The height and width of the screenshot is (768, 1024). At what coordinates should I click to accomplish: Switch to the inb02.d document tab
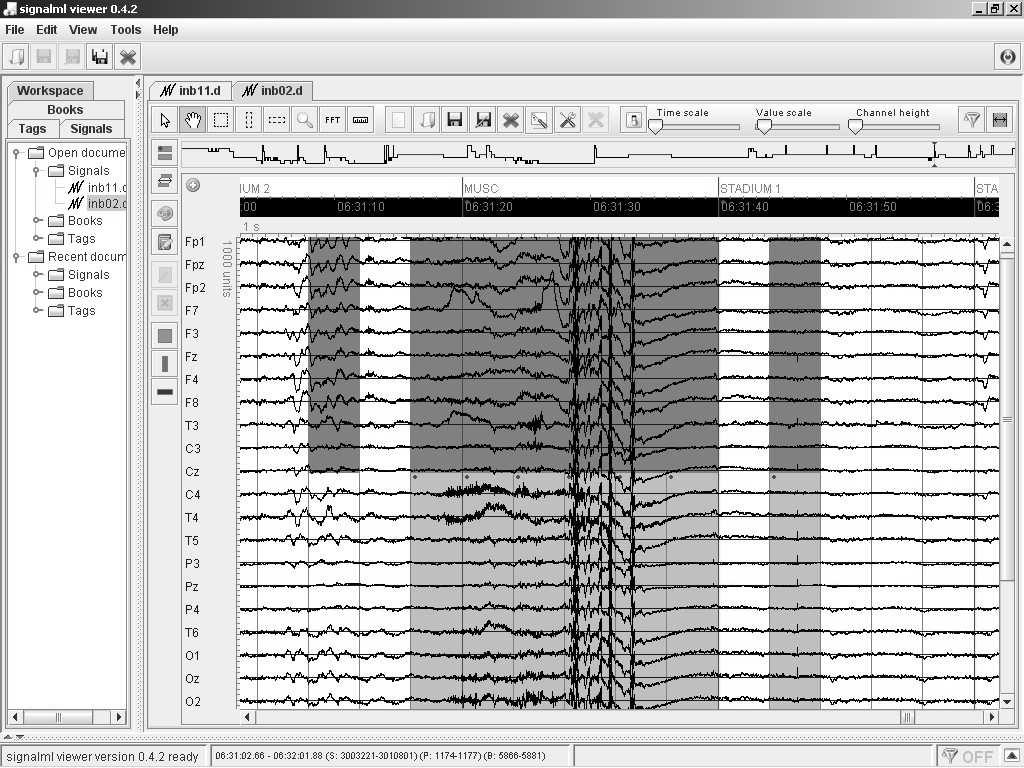click(272, 90)
